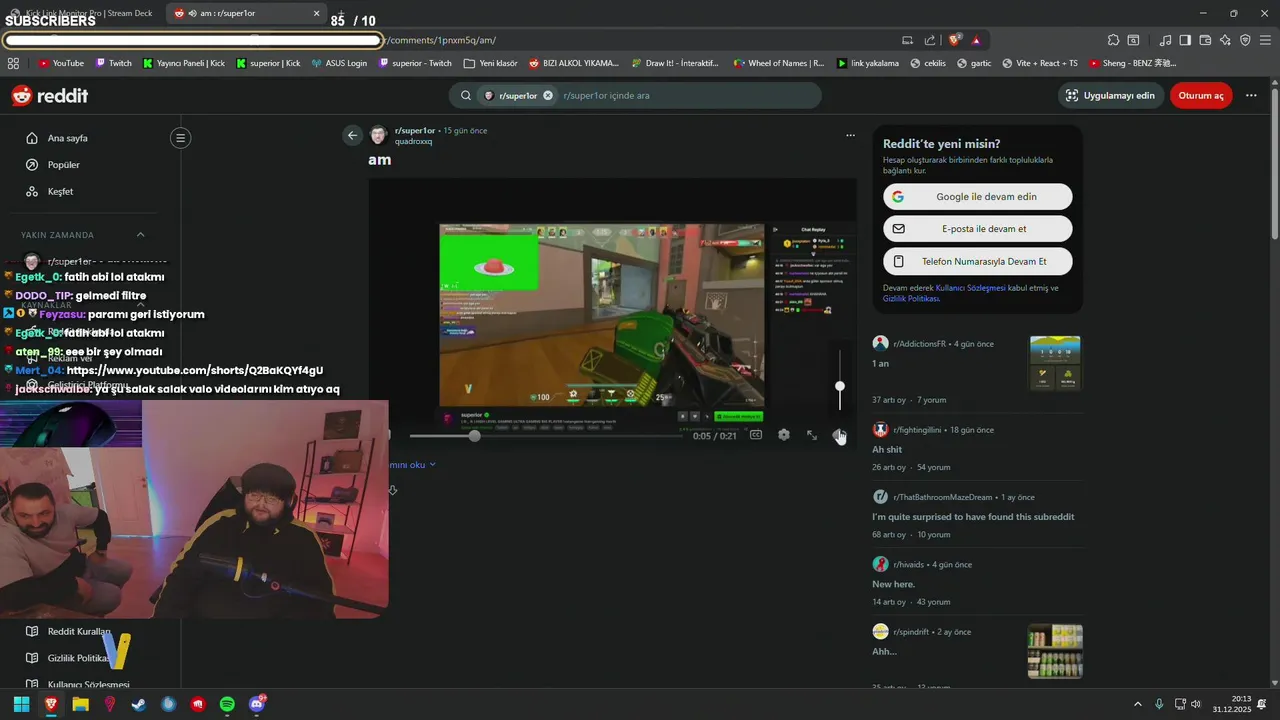Open the 'Ah shit' related post
Viewport: 1280px width, 720px height.
point(887,450)
